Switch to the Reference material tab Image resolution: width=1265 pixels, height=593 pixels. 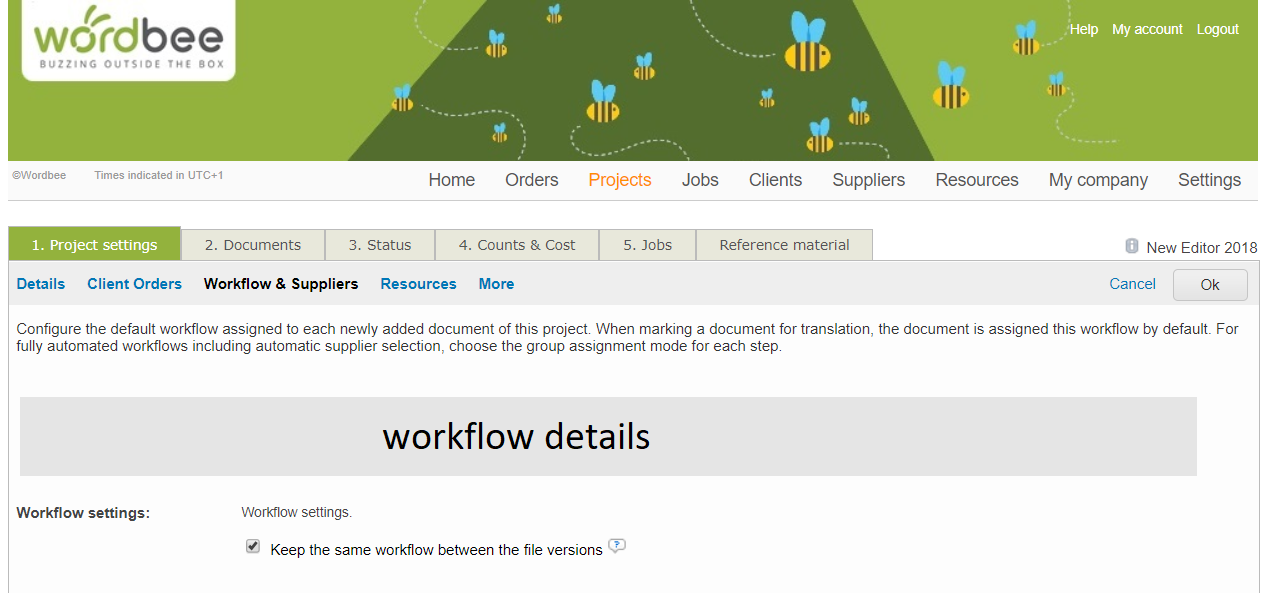click(784, 245)
